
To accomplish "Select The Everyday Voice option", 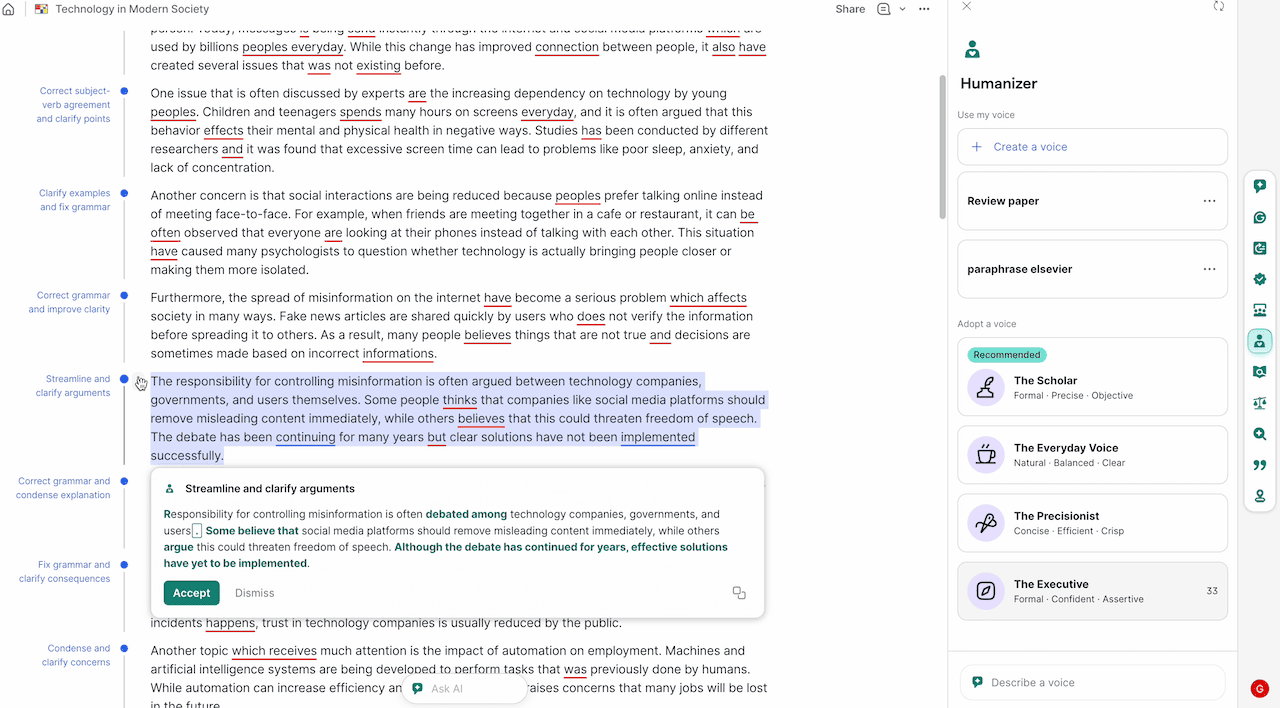I will pos(1092,454).
